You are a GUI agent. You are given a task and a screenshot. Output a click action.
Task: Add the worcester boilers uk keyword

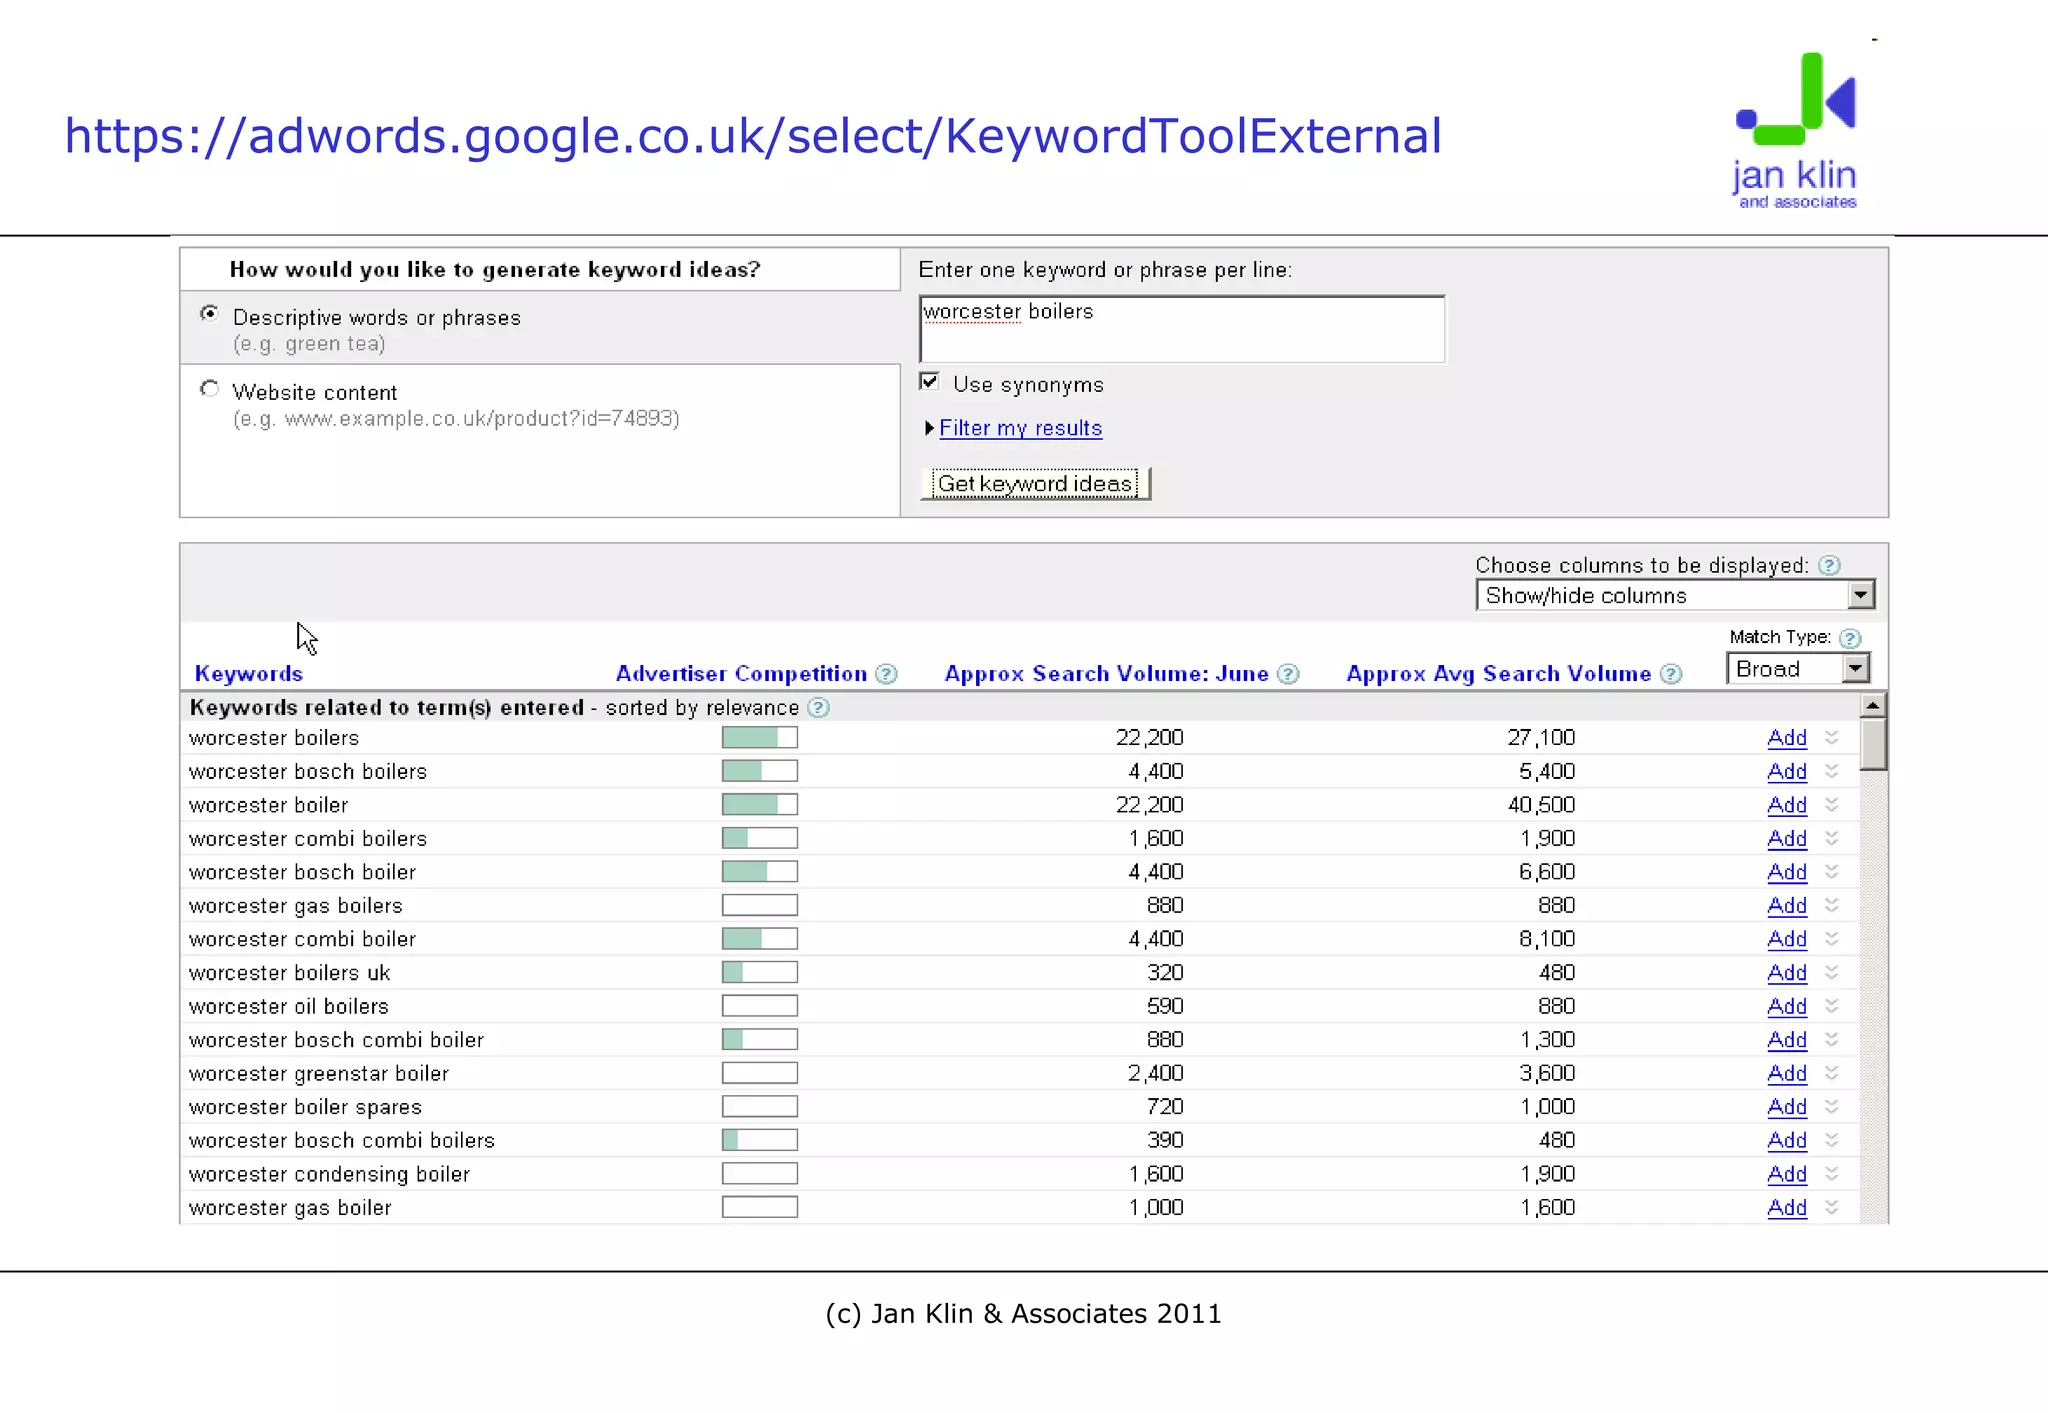[1787, 973]
